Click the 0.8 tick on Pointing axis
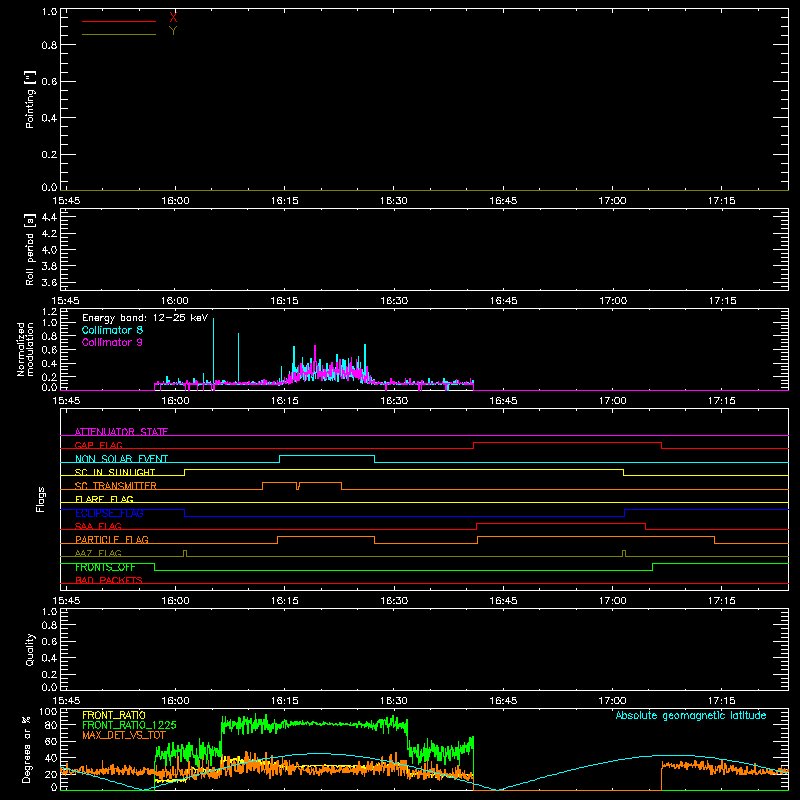Screen dimensions: 800x800 tap(49, 45)
